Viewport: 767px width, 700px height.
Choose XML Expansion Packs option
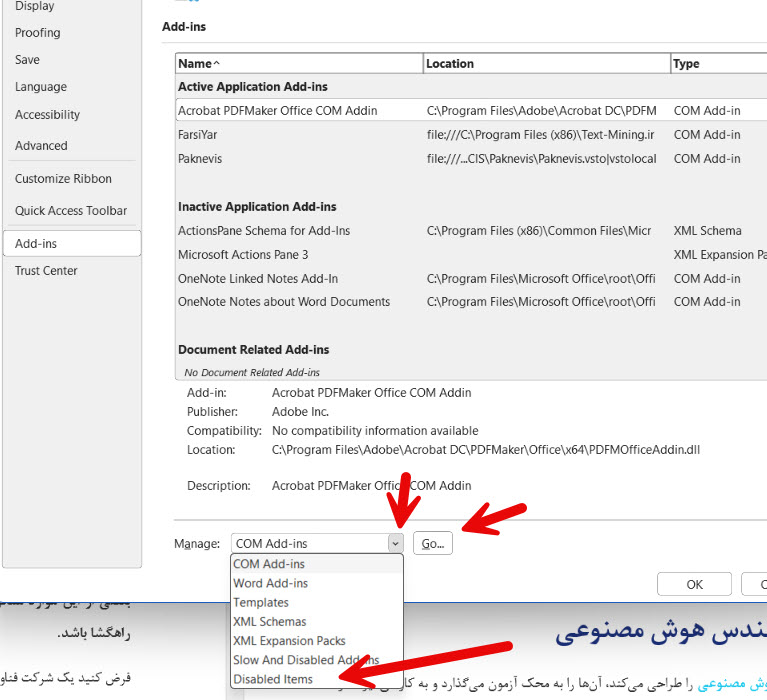tap(289, 641)
